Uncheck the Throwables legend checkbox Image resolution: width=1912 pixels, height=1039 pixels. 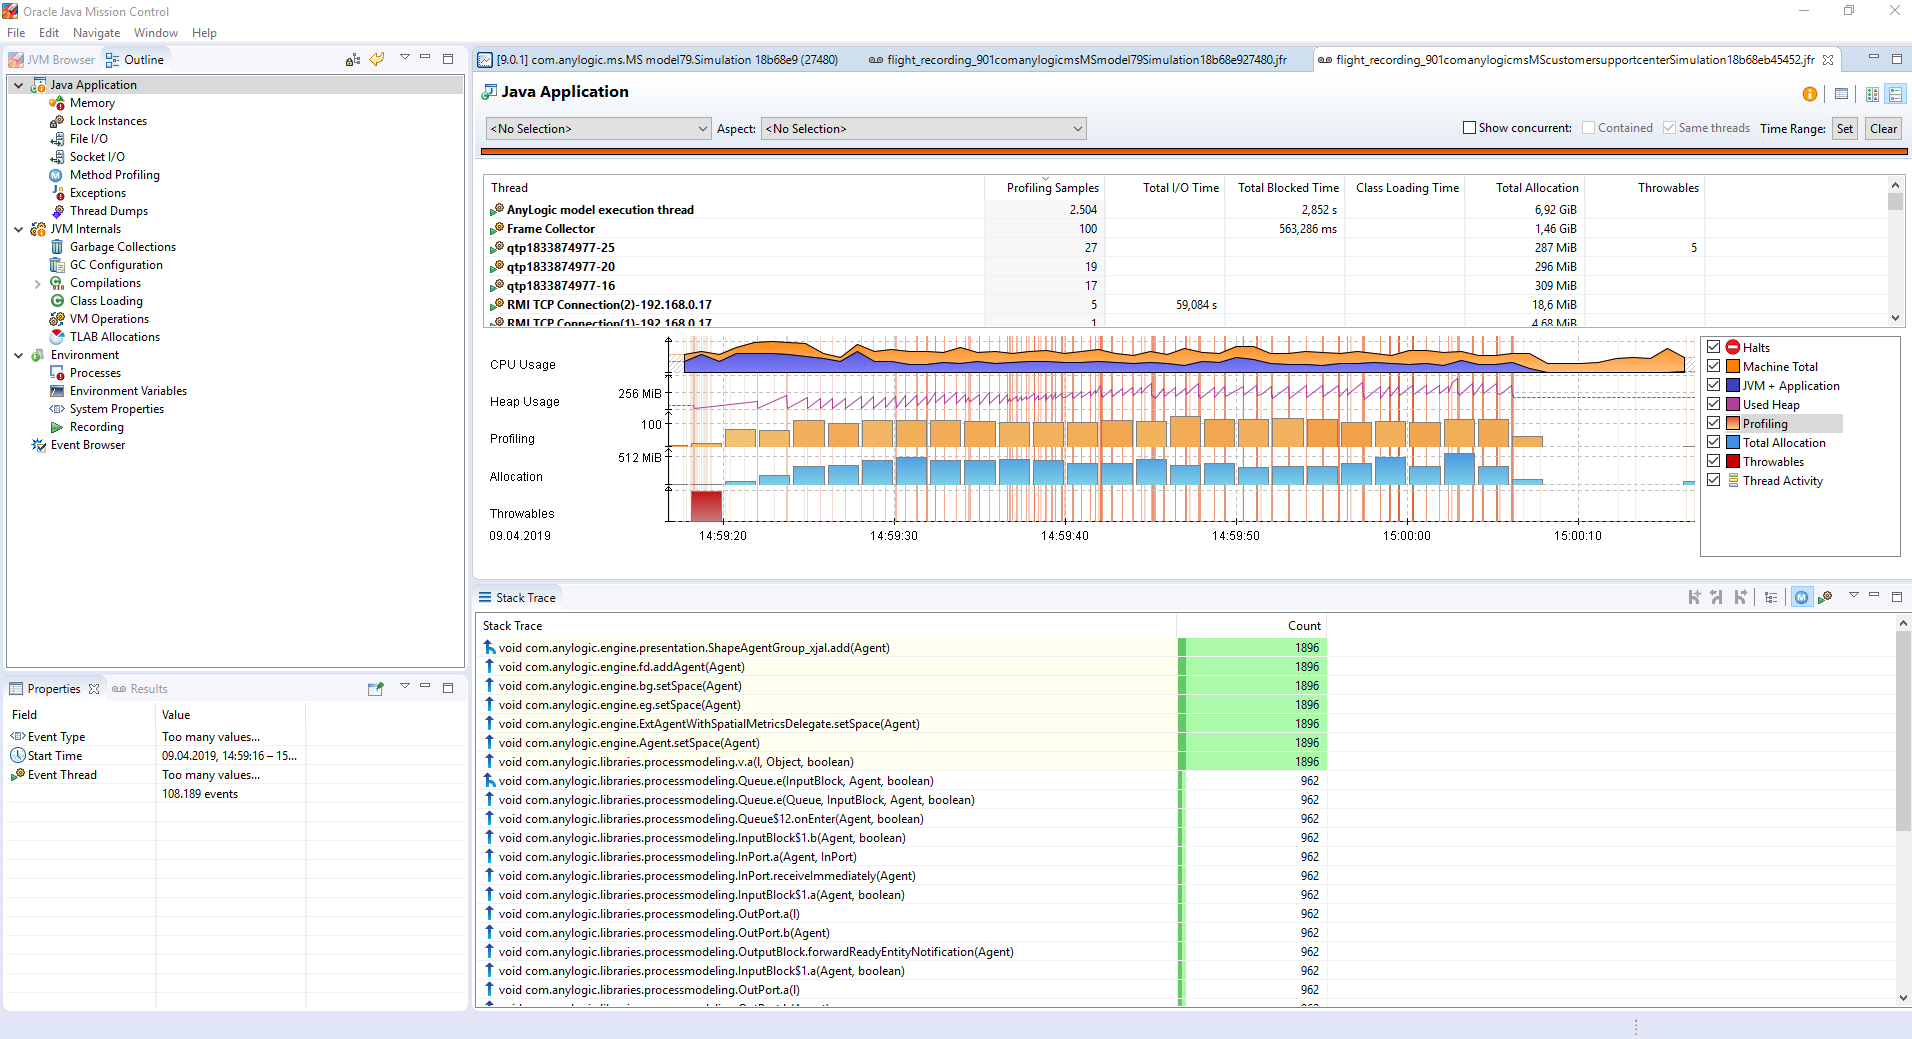coord(1713,461)
